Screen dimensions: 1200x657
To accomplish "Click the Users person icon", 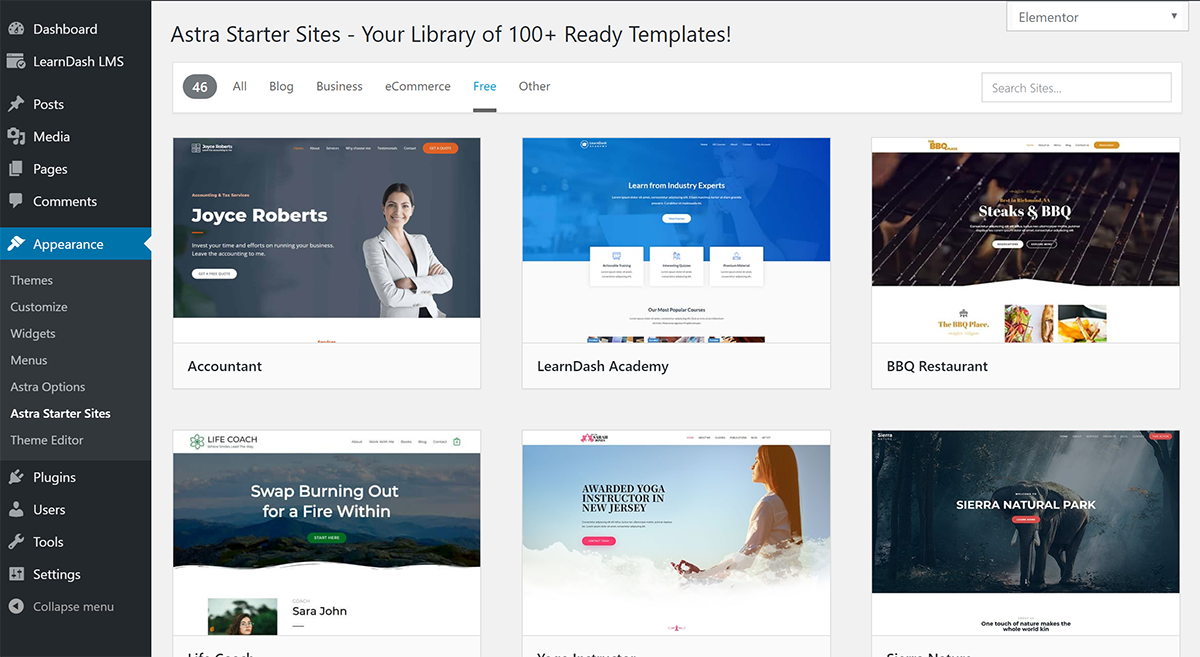I will pos(16,509).
